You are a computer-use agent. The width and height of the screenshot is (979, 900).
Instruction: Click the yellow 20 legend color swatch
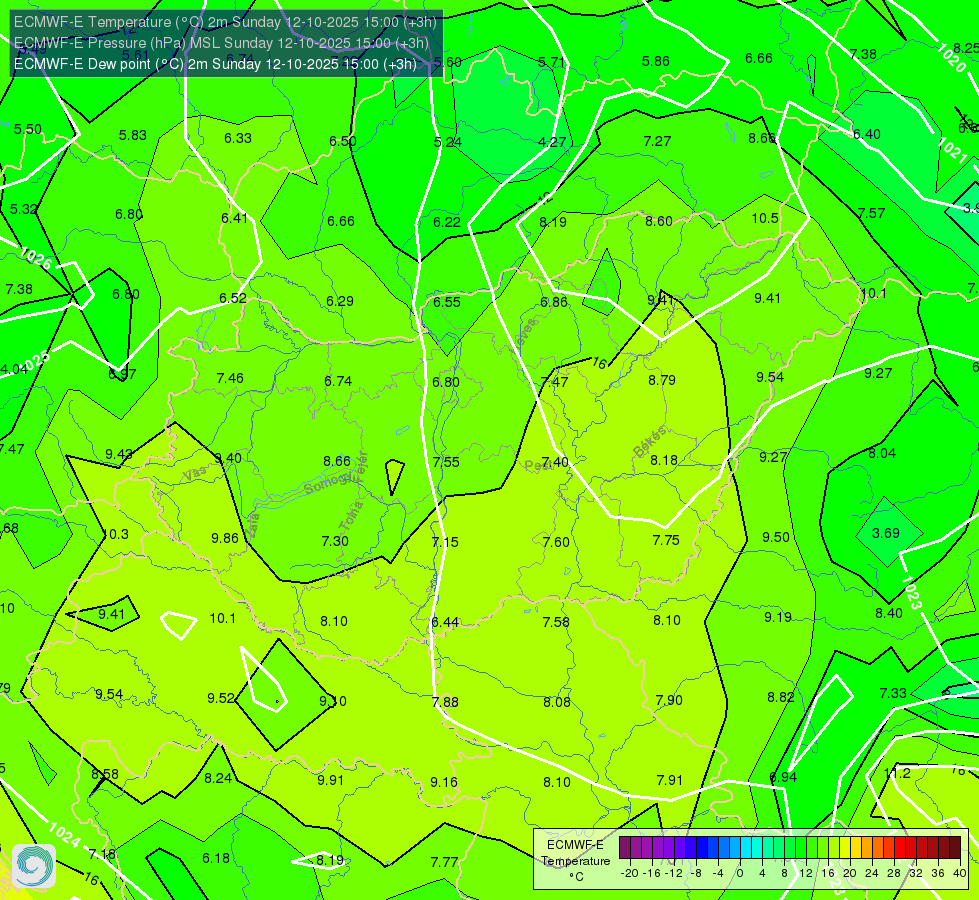point(845,848)
